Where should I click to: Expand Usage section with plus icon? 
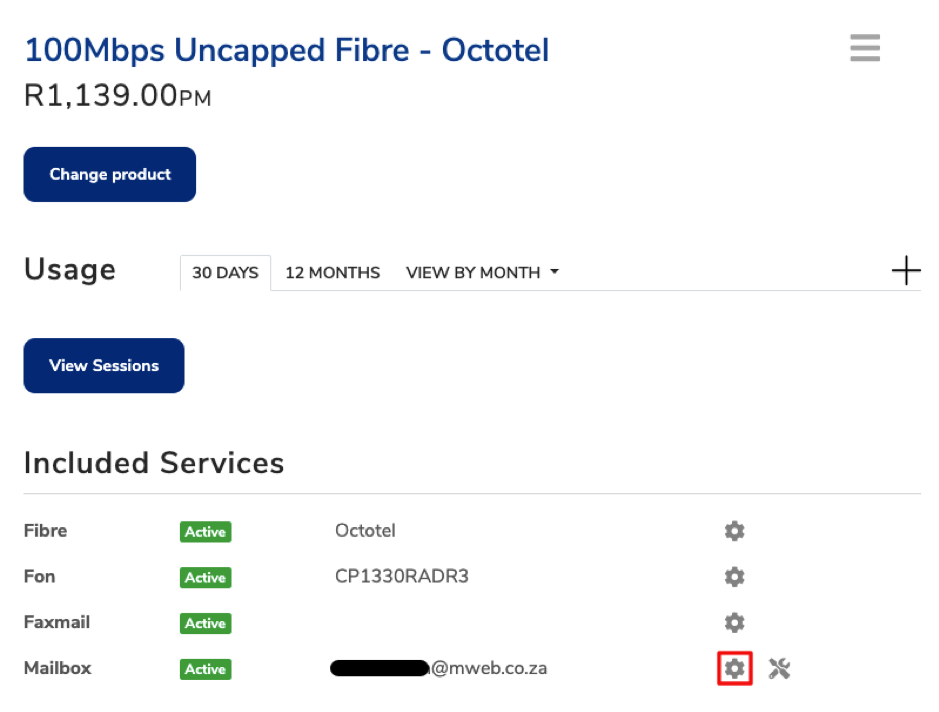click(x=905, y=271)
